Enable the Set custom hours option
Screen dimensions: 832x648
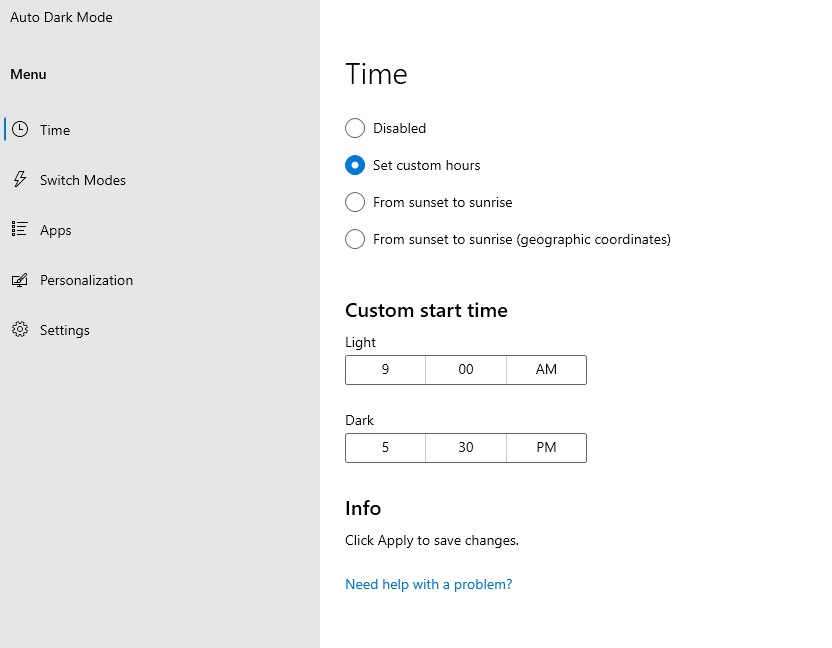tap(355, 165)
